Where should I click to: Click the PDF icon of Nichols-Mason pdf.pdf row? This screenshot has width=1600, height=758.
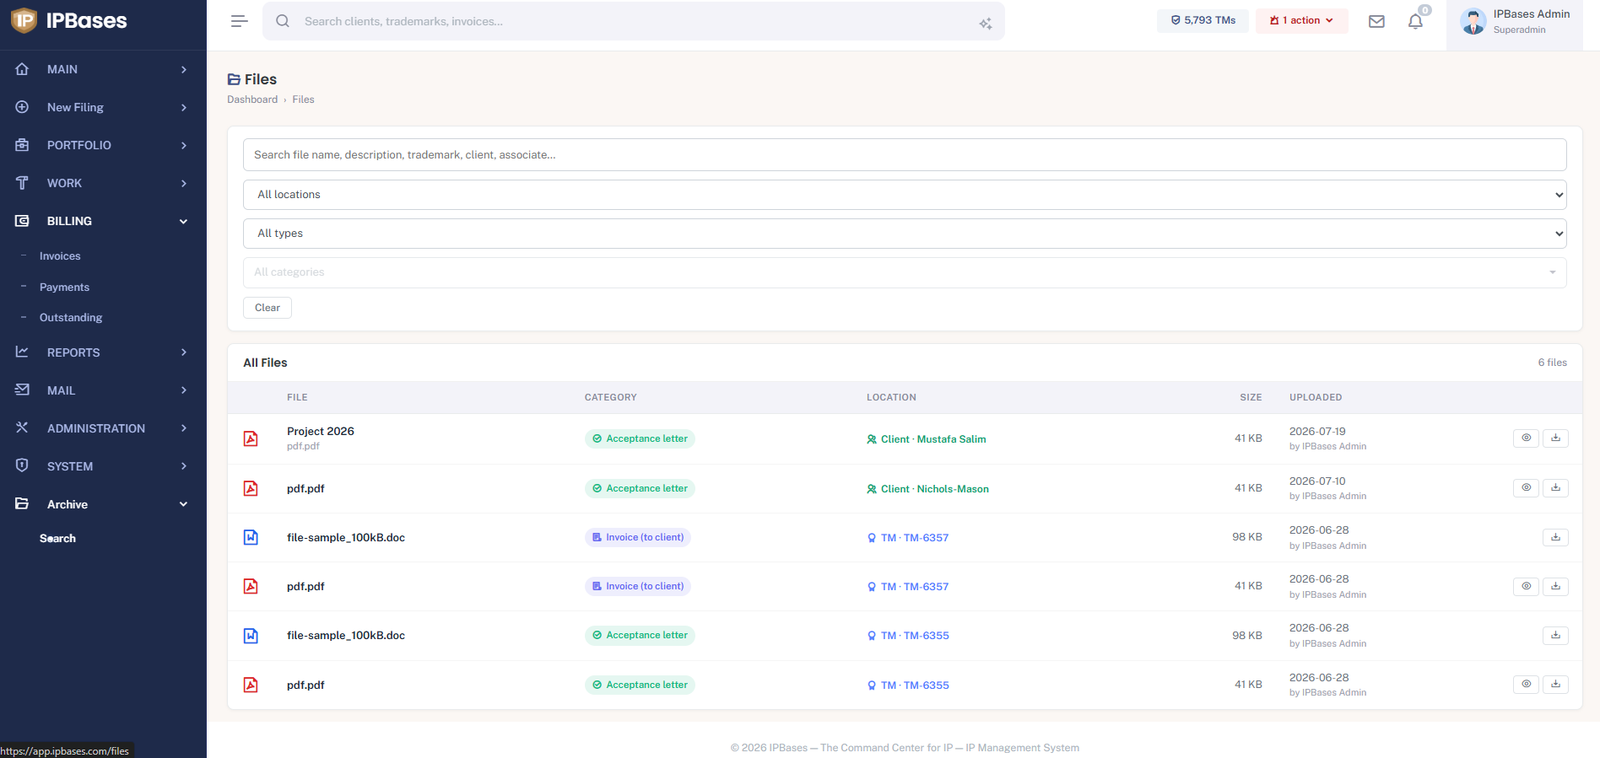251,488
